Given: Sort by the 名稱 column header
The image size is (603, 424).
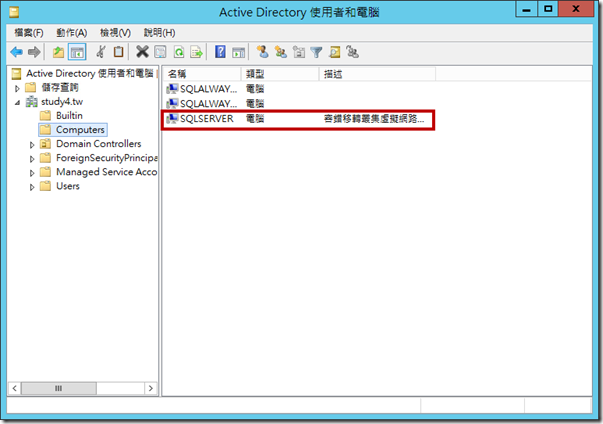Looking at the screenshot, I should point(202,74).
